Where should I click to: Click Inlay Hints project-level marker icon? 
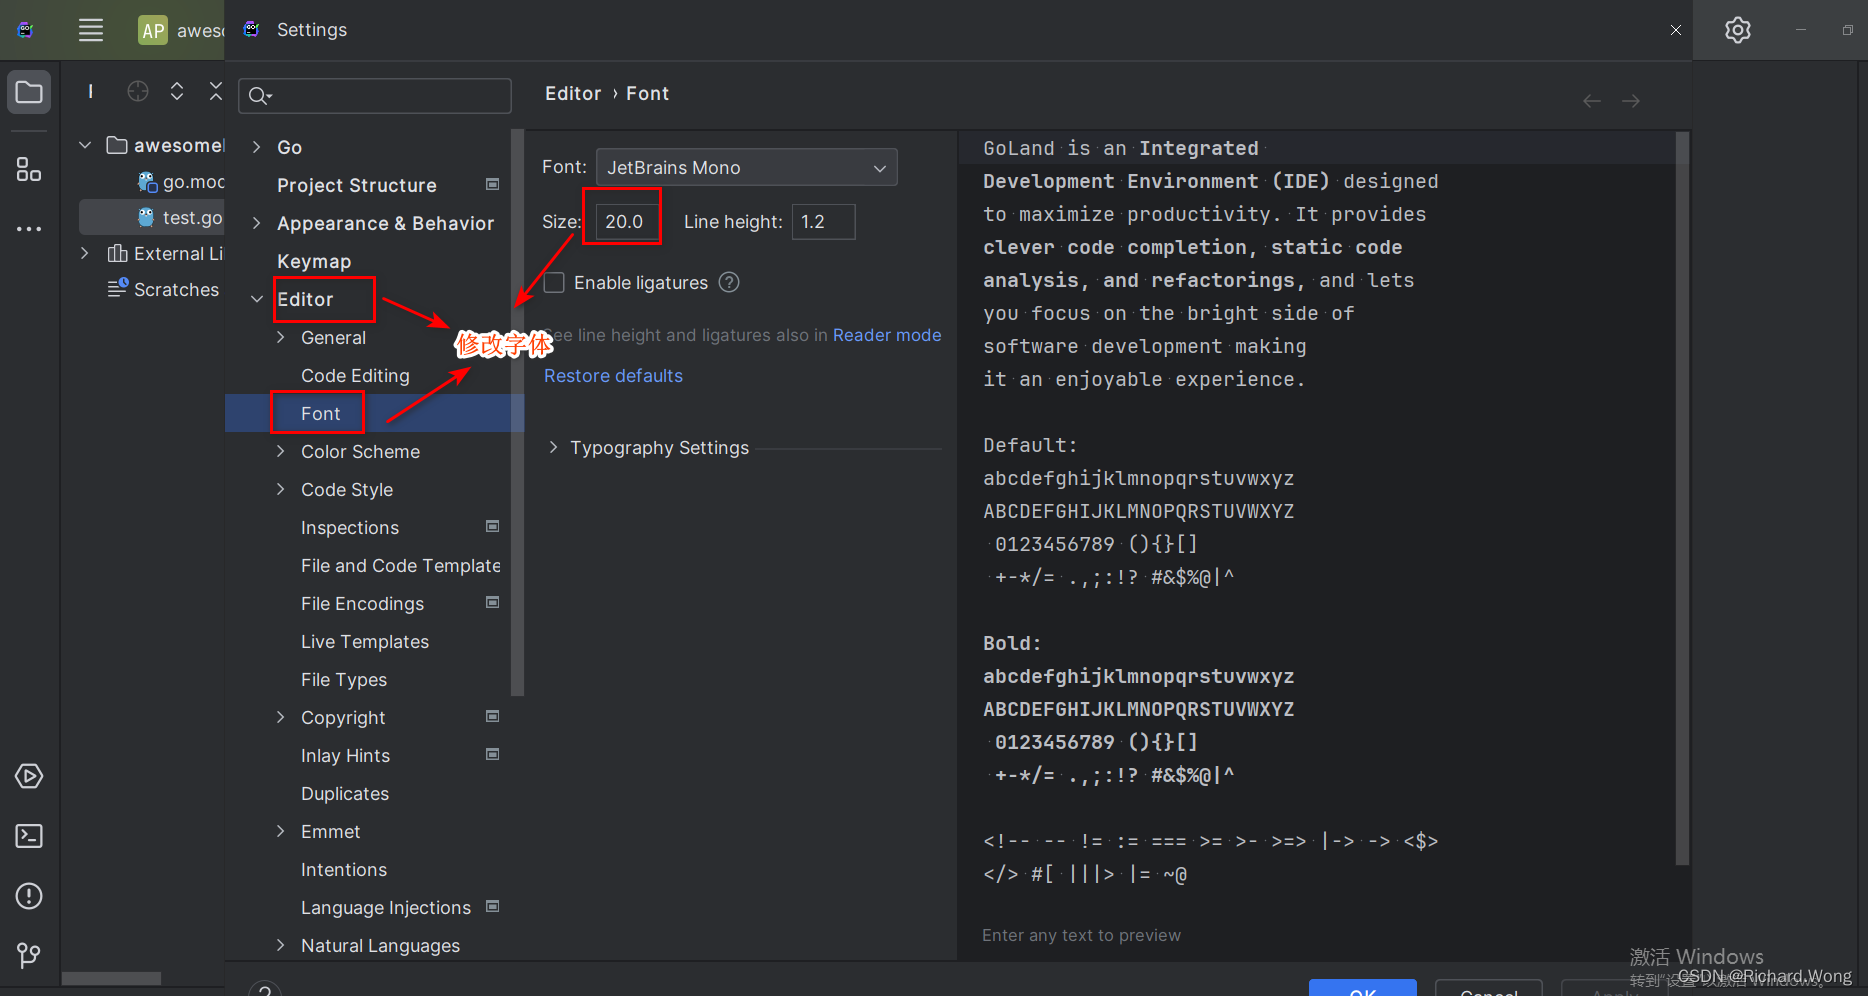coord(492,754)
